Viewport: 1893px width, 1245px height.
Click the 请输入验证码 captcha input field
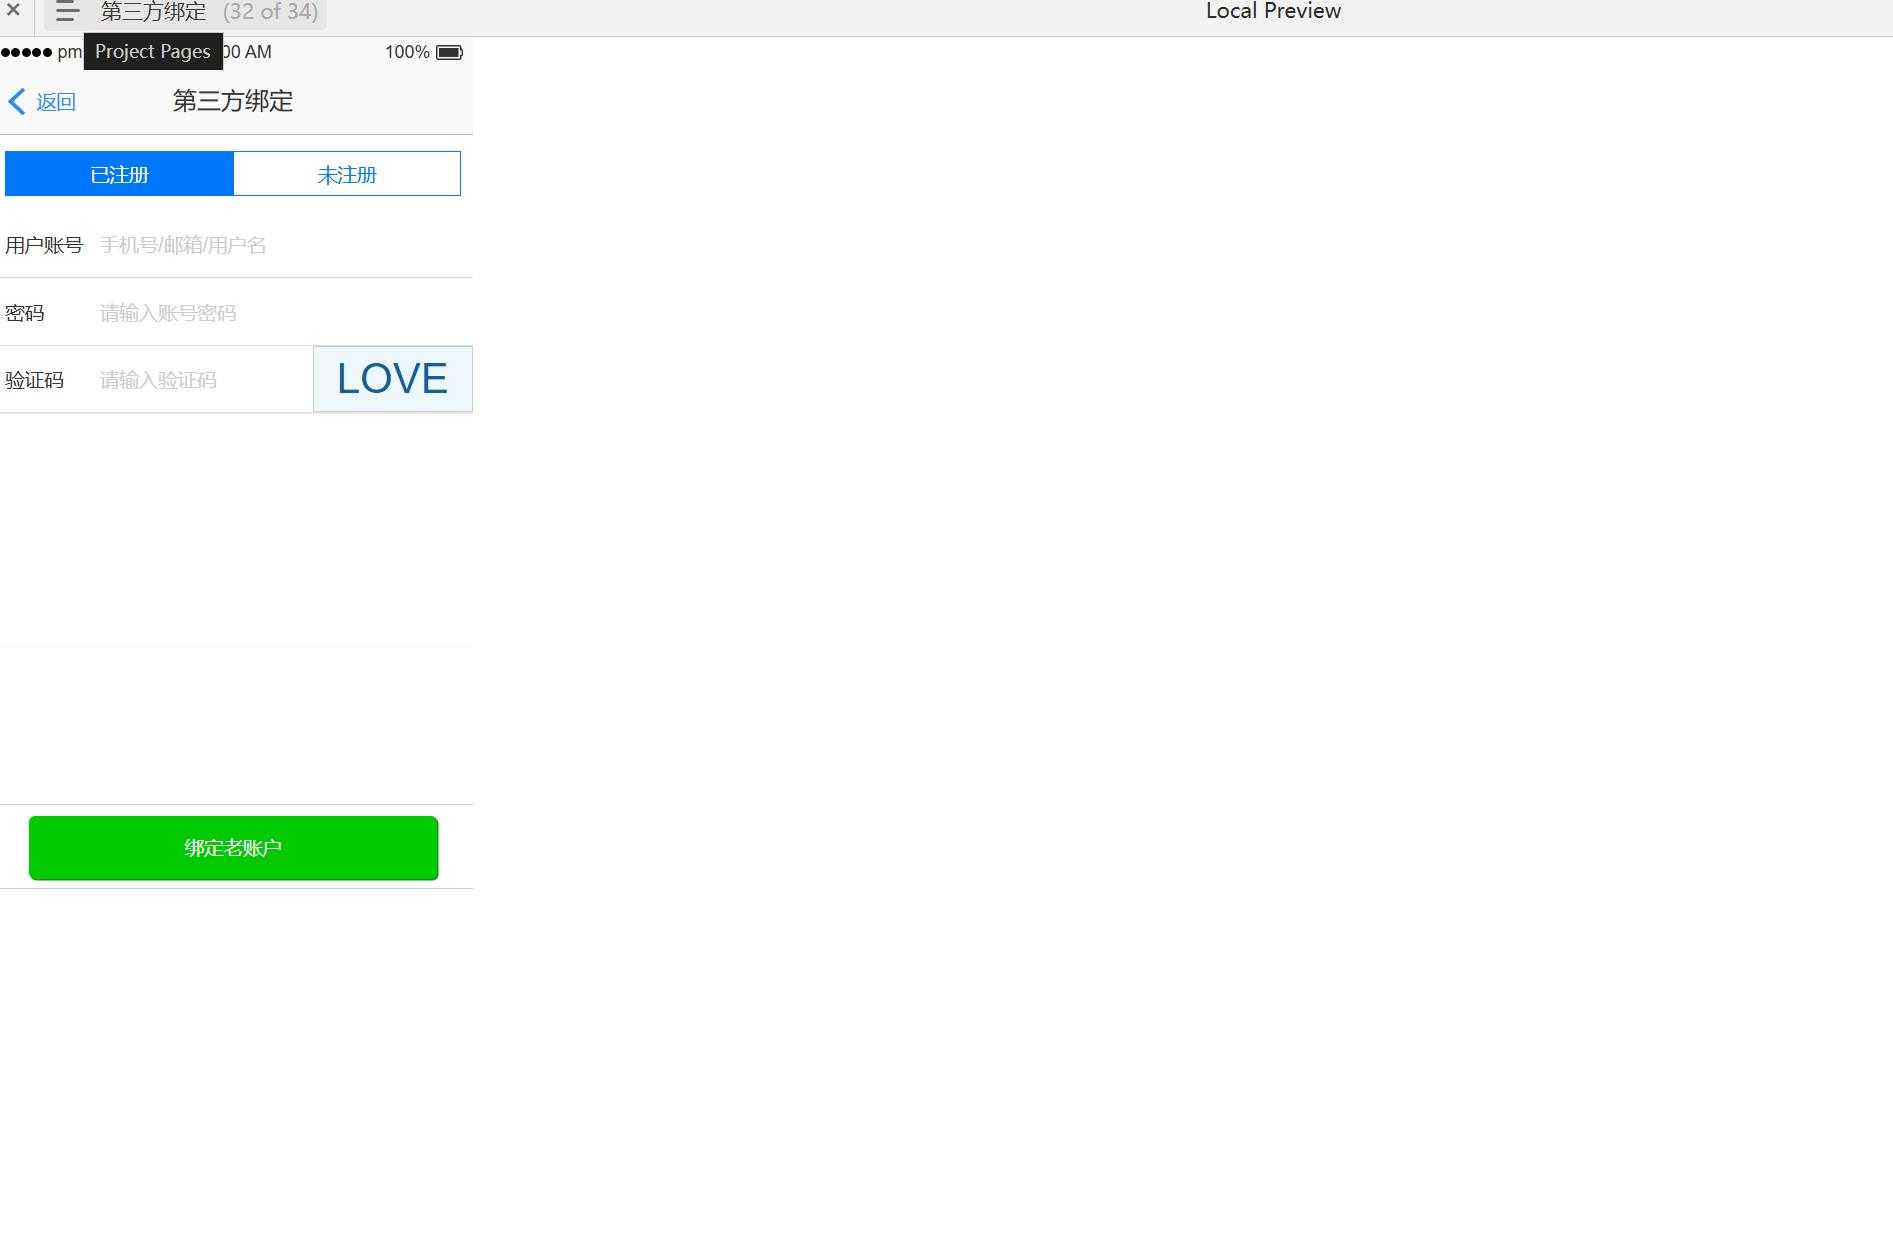pyautogui.click(x=200, y=380)
